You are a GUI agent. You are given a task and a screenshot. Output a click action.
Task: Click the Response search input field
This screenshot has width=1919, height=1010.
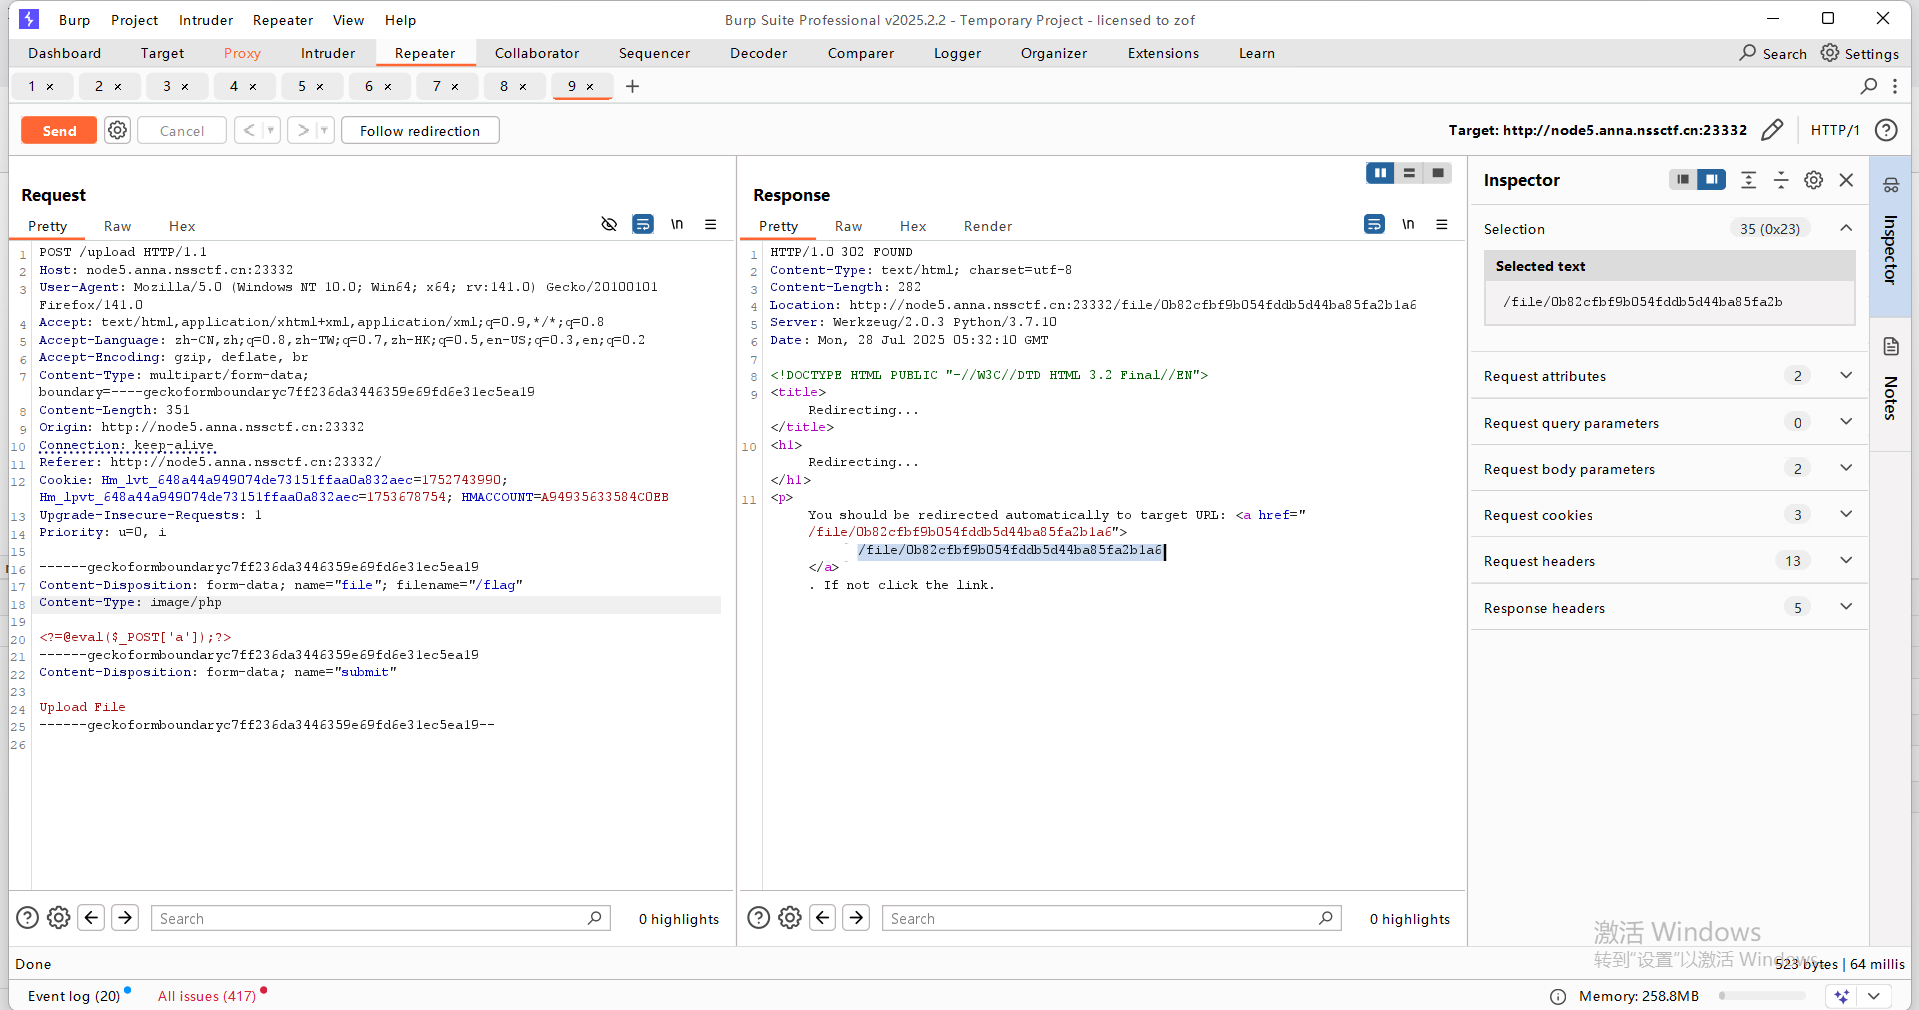[x=1112, y=918]
